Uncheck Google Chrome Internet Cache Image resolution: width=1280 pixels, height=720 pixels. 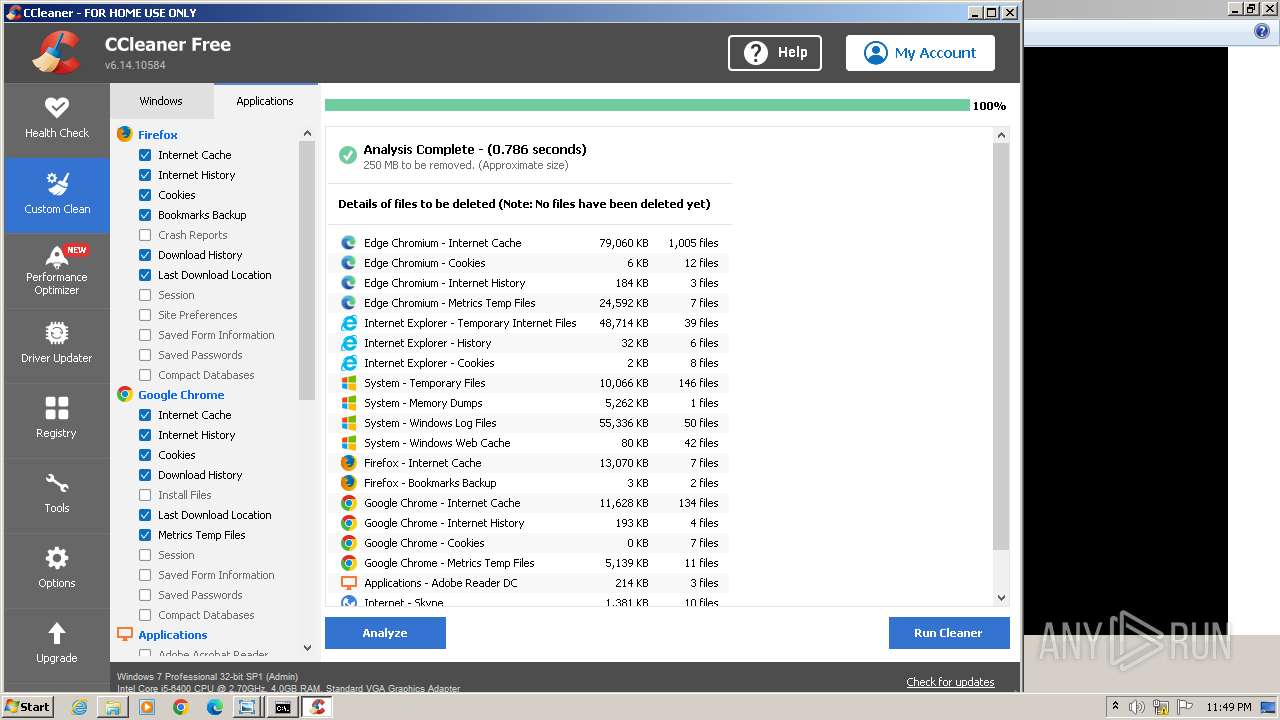click(x=145, y=415)
